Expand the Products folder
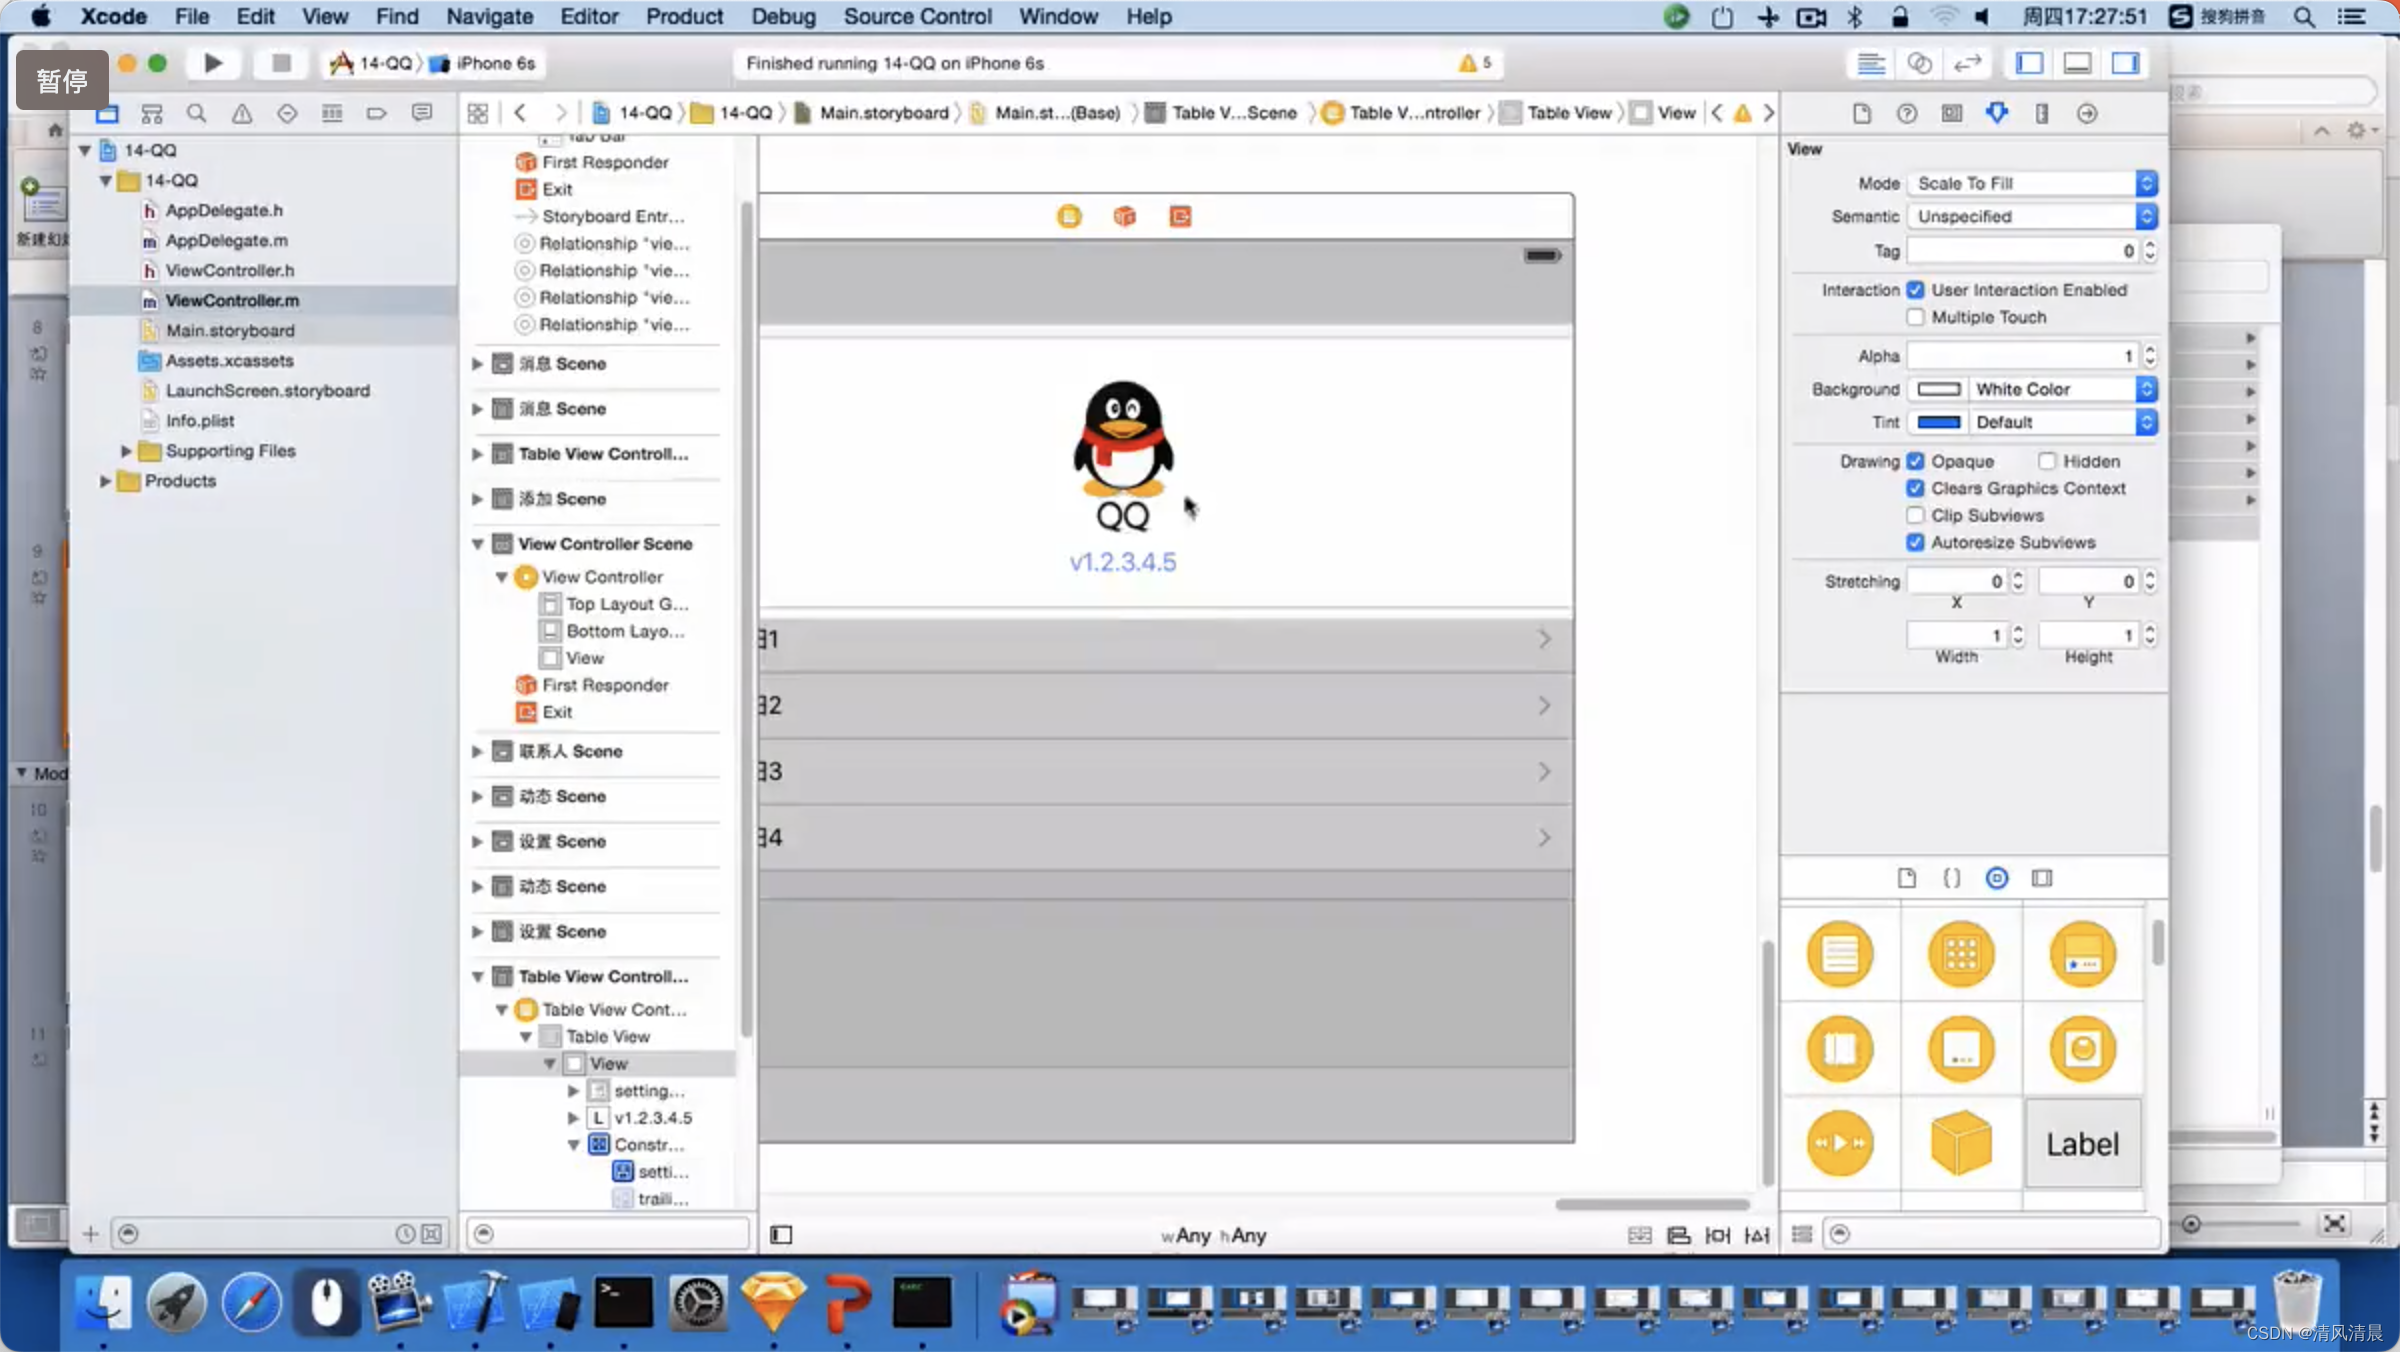 (104, 481)
